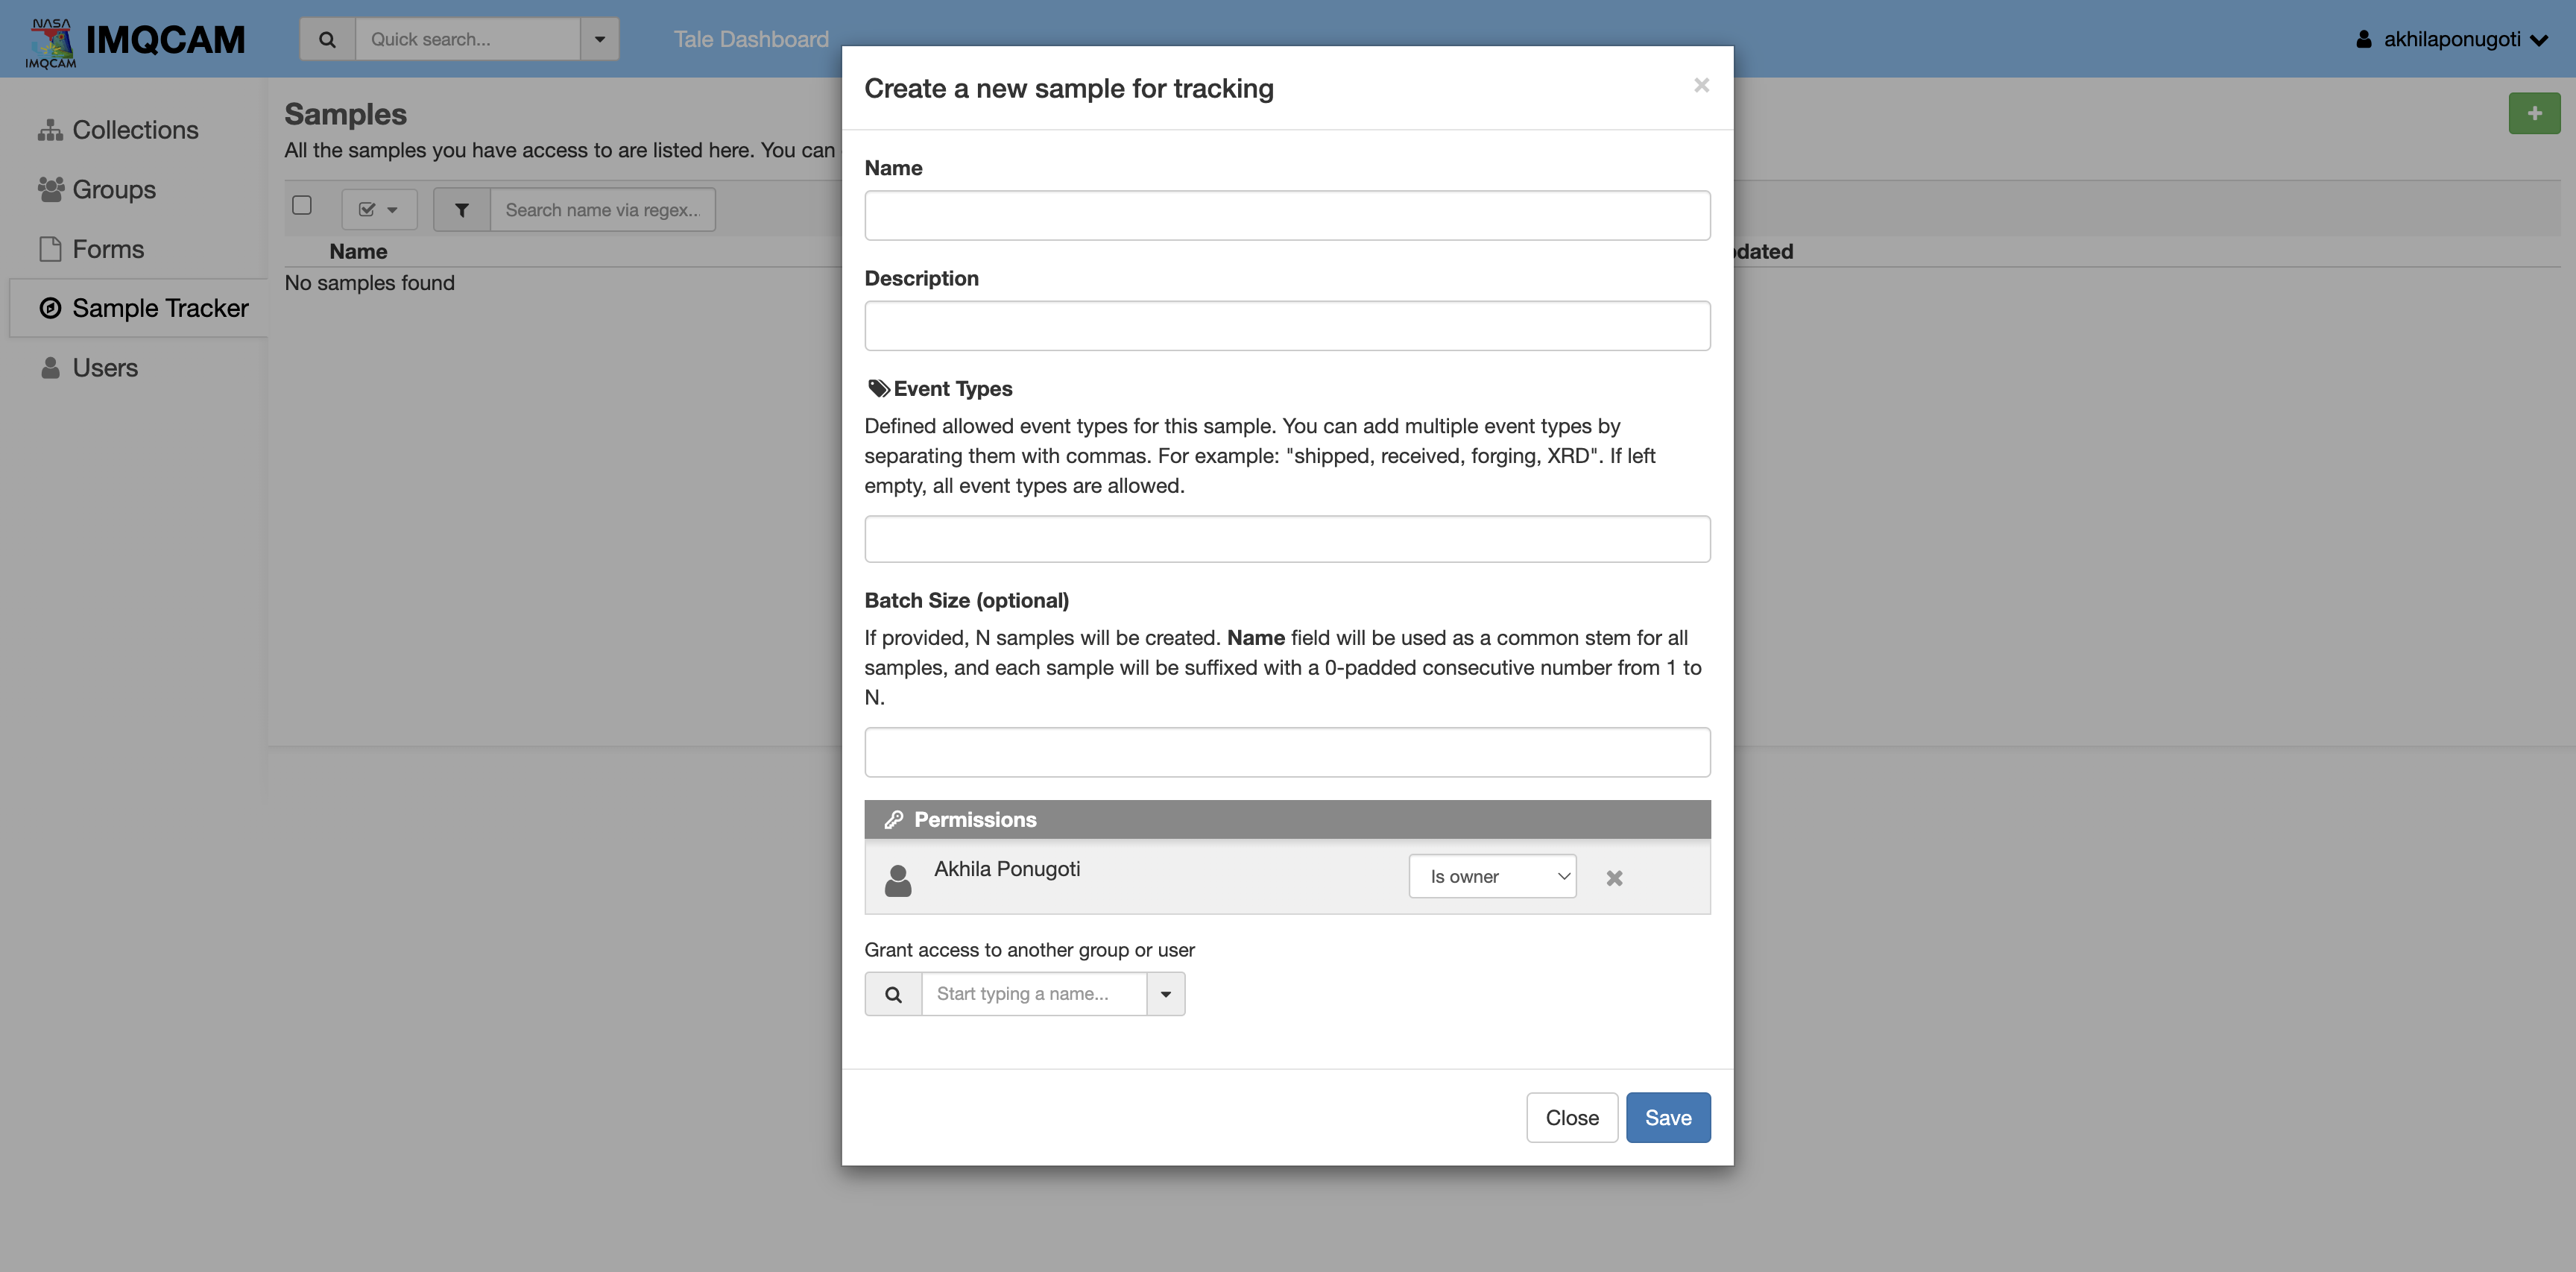Click the Sample Tracker compass icon

point(50,308)
